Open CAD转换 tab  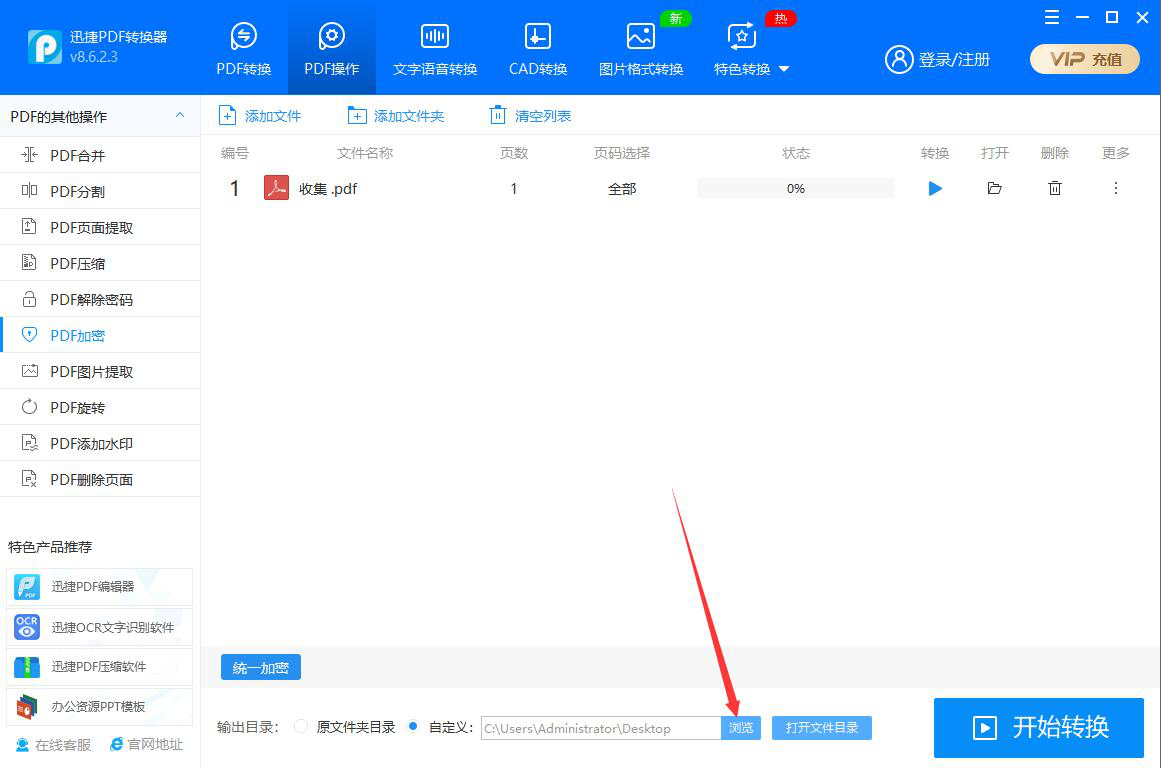538,49
